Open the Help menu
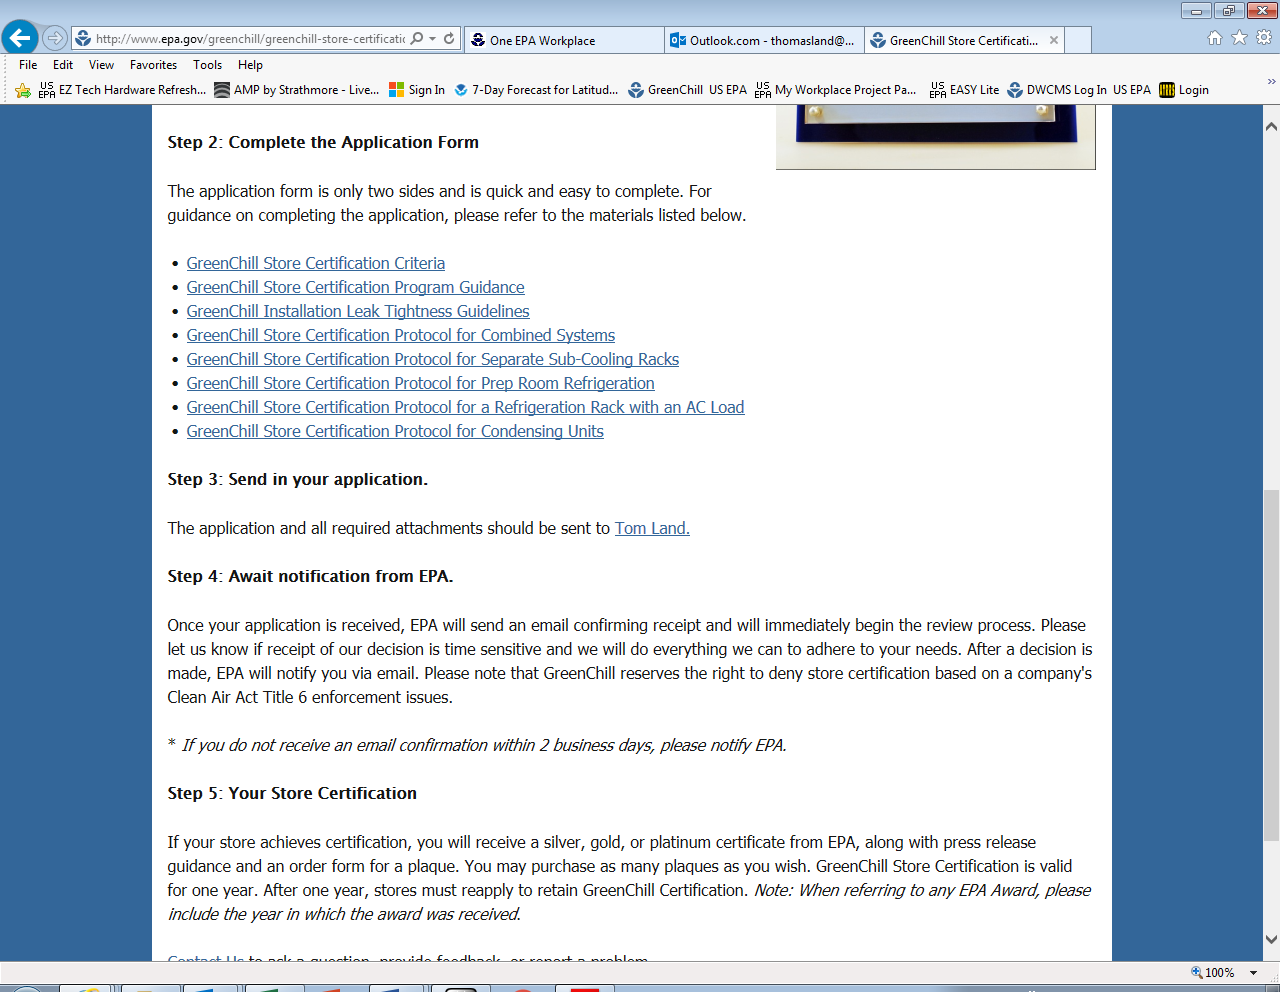1280x992 pixels. [x=250, y=65]
